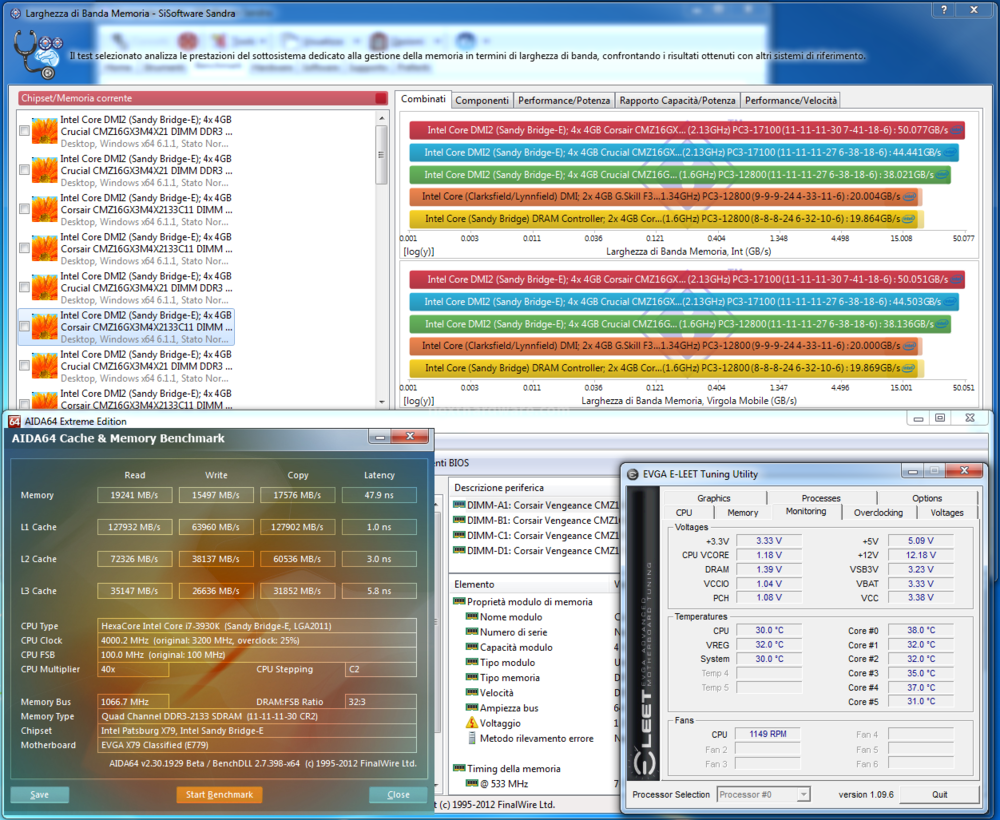Viewport: 1000px width, 820px height.
Task: Open the Rapporto Capacità/Potenza tab
Action: tap(677, 100)
